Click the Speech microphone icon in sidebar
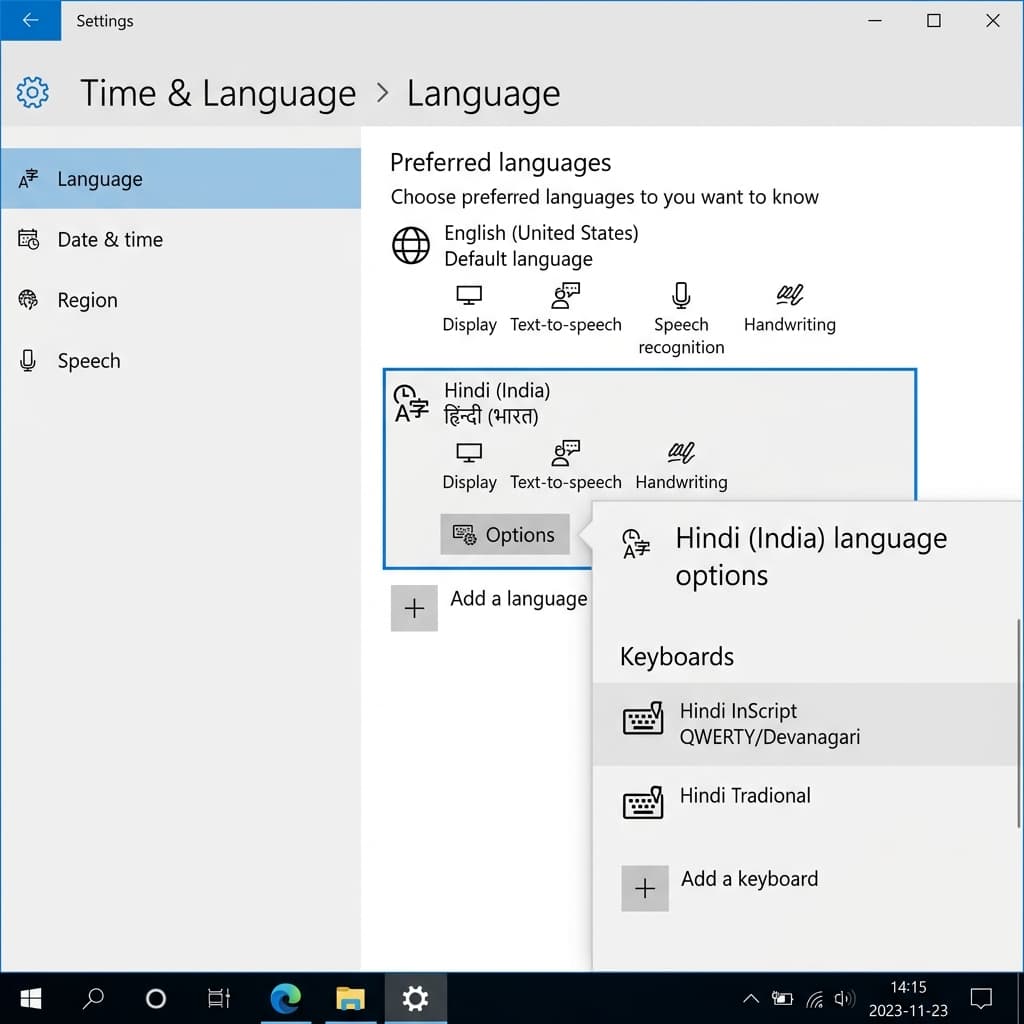 point(27,360)
